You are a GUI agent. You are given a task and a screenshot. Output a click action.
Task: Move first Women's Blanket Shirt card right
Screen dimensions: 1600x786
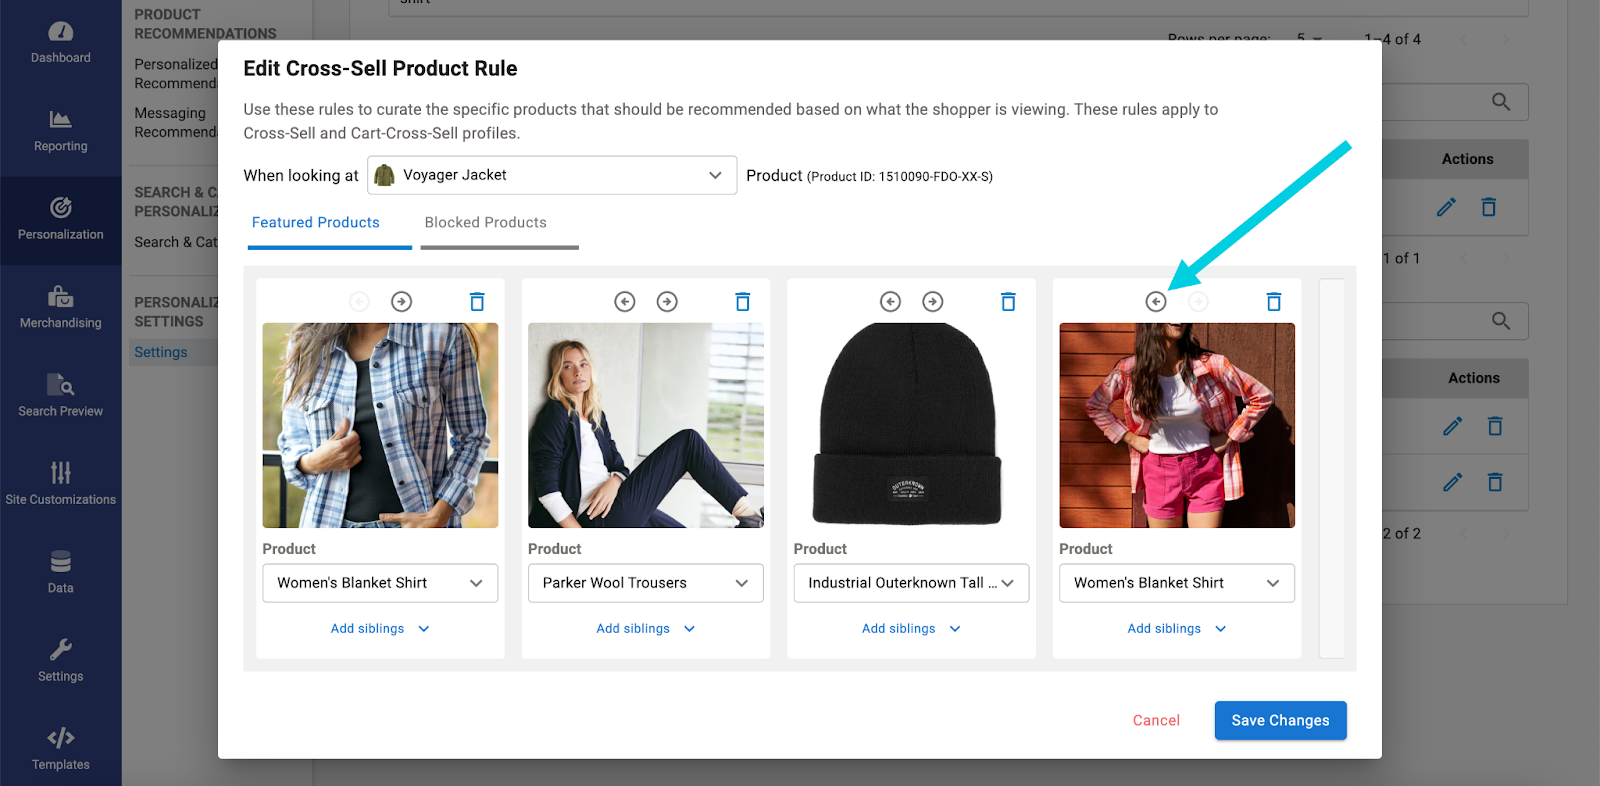[x=401, y=301]
